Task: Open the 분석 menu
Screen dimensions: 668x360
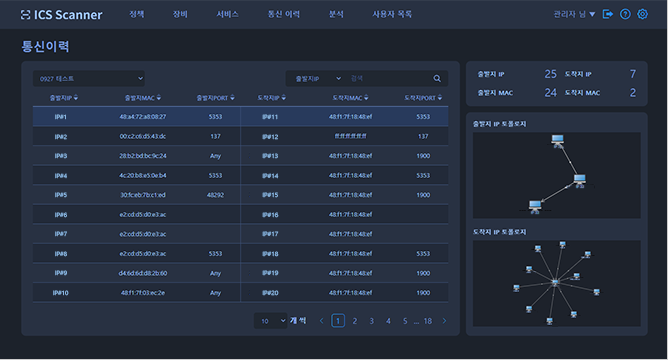Action: click(x=336, y=14)
